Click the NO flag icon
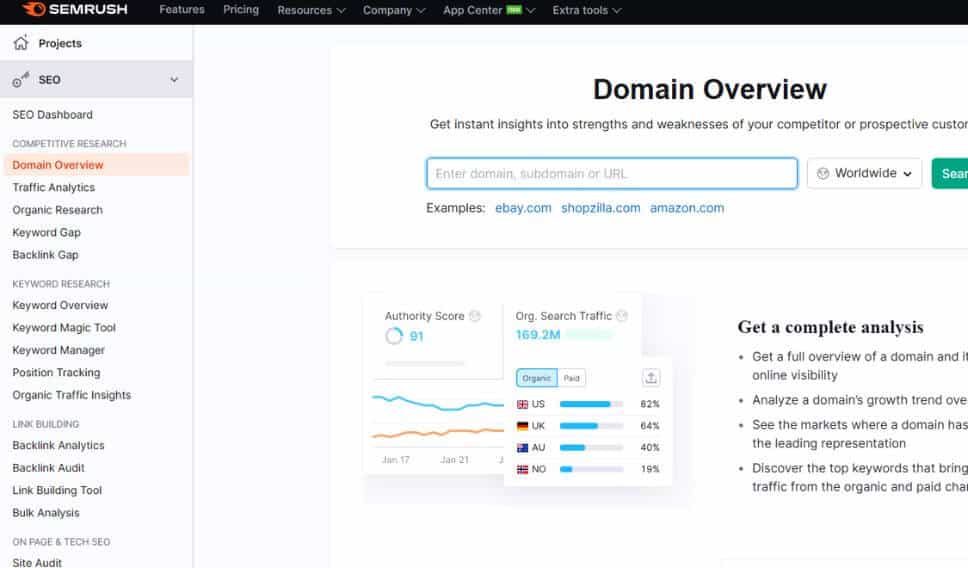Viewport: 968px width, 568px height. [x=522, y=469]
